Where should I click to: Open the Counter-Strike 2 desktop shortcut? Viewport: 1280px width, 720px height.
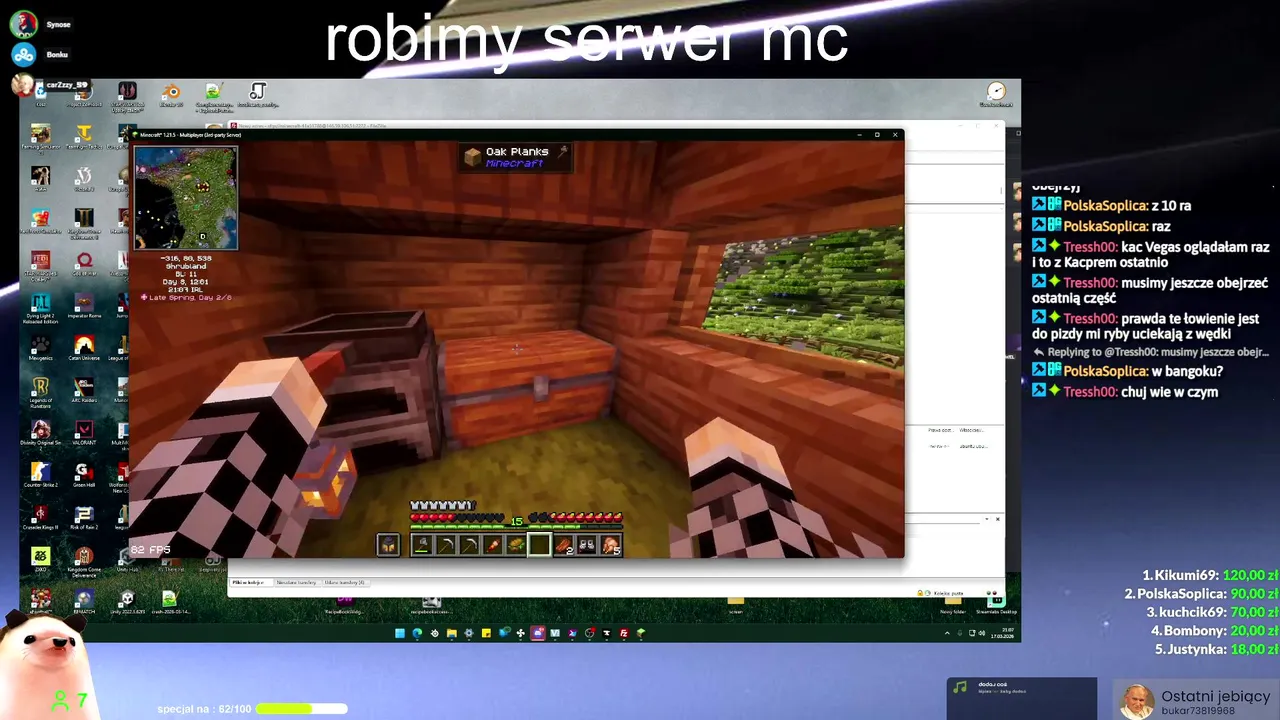point(41,474)
